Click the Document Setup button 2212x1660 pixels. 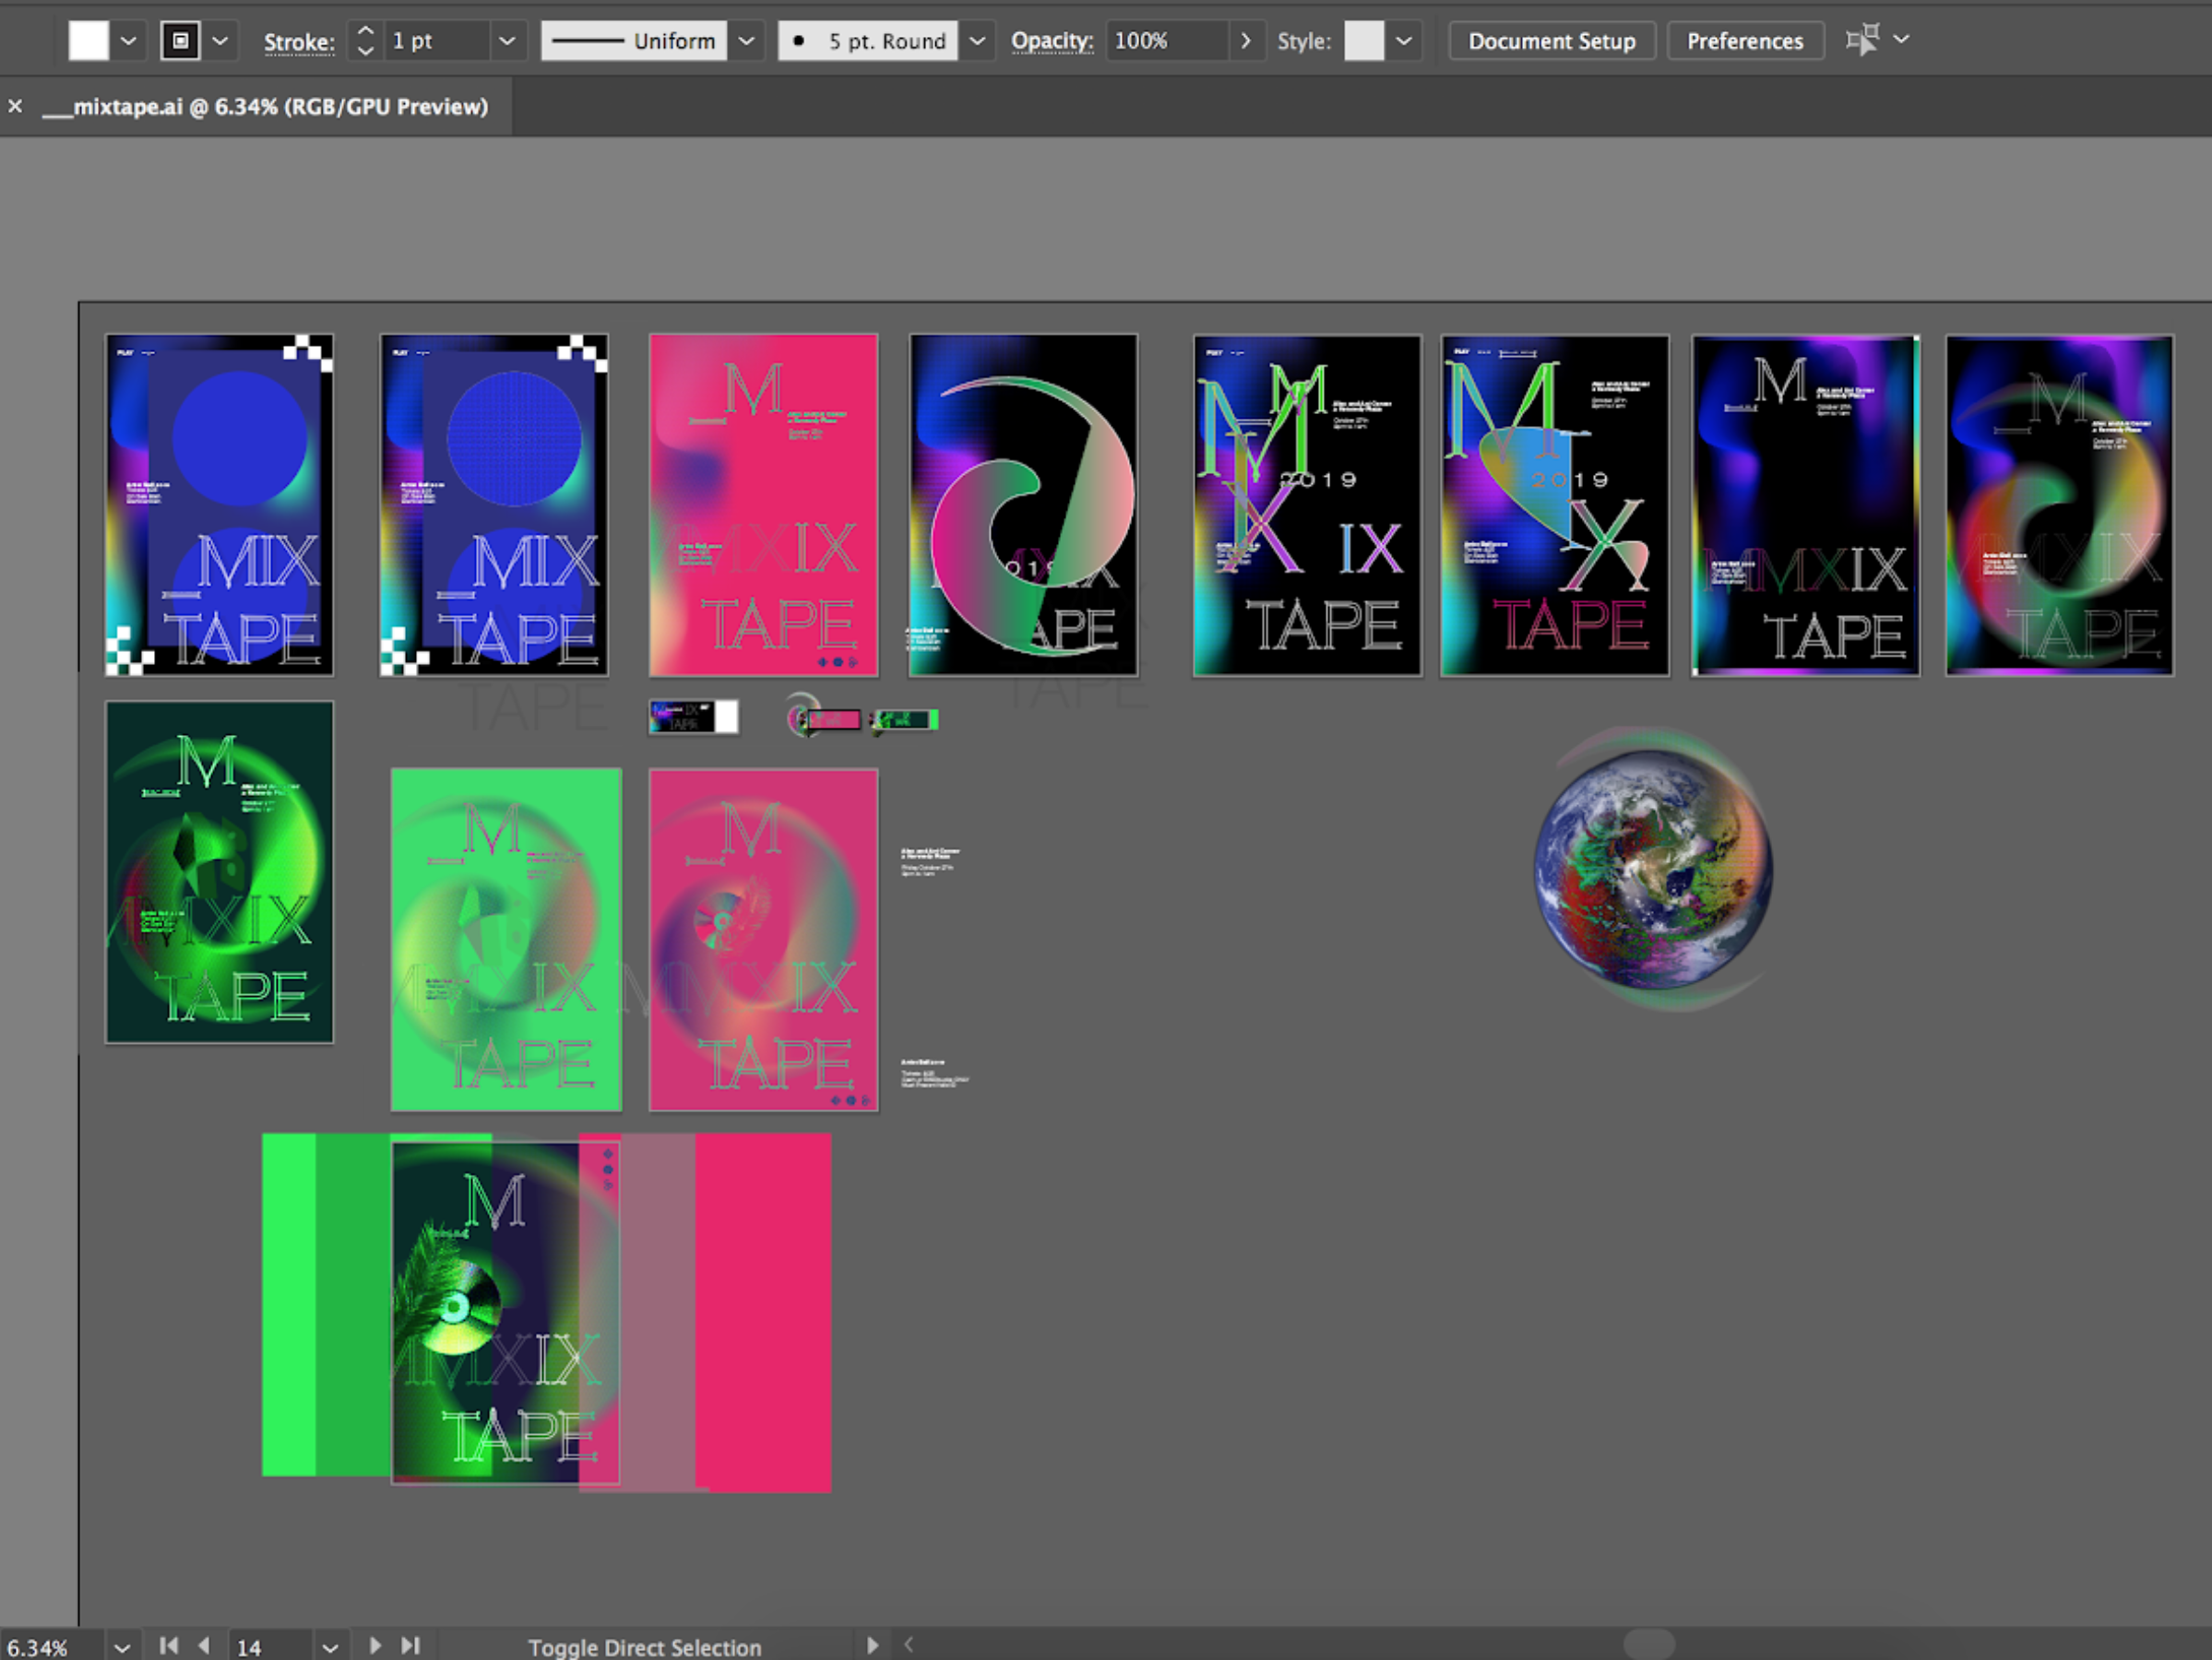click(x=1552, y=41)
